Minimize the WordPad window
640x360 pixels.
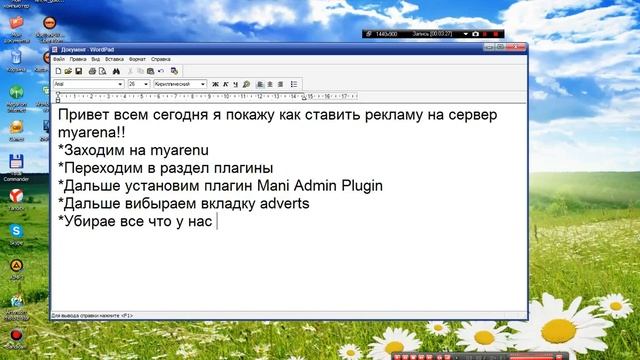pyautogui.click(x=489, y=47)
